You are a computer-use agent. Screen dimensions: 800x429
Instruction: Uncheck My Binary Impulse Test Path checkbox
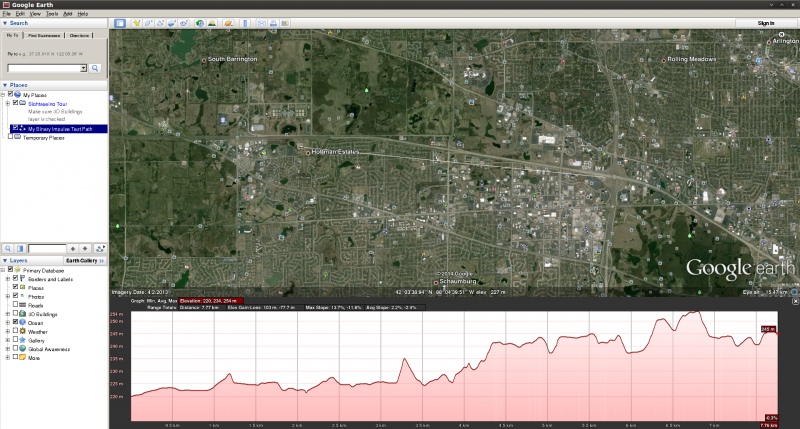(15, 128)
